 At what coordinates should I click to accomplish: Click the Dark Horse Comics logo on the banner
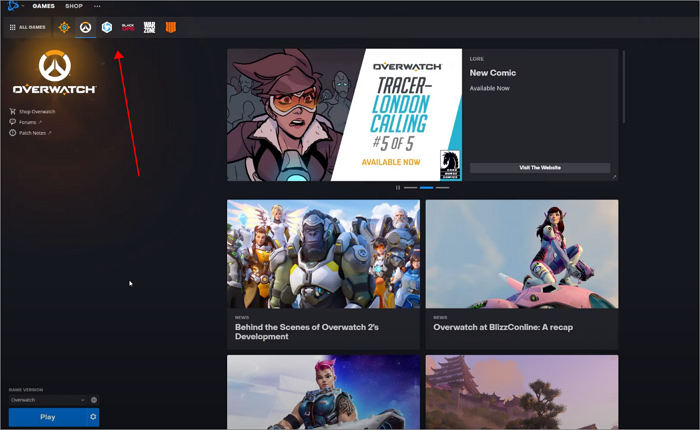450,165
